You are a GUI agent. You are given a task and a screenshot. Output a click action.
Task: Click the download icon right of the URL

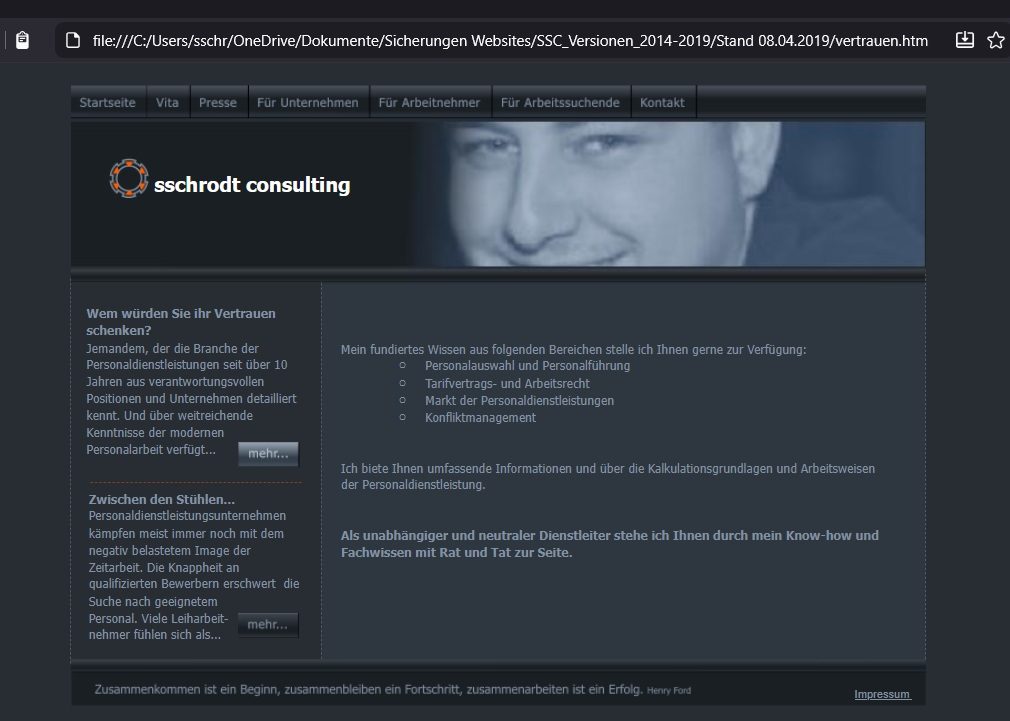click(964, 40)
